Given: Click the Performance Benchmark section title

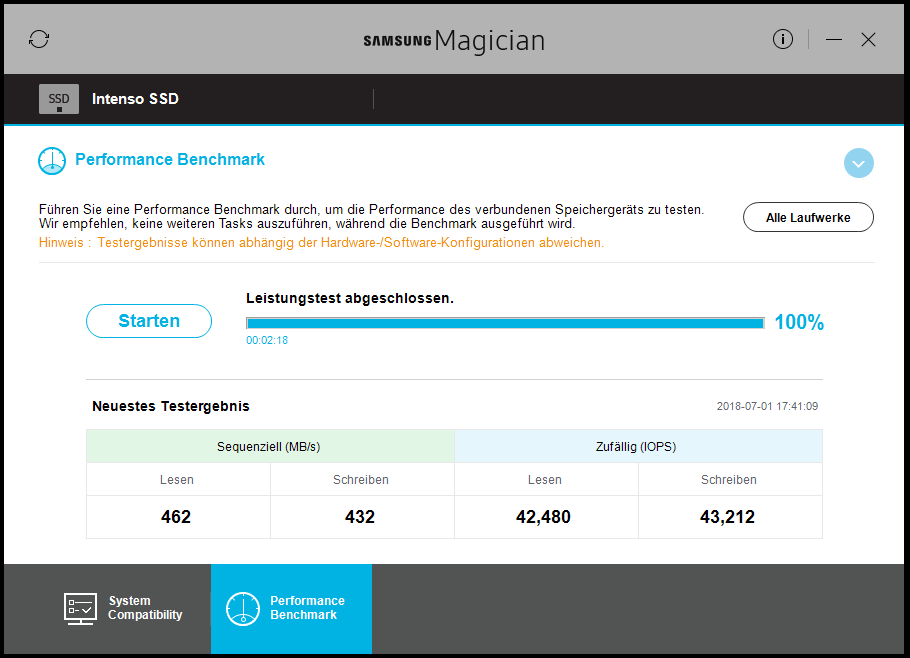Looking at the screenshot, I should click(x=170, y=160).
